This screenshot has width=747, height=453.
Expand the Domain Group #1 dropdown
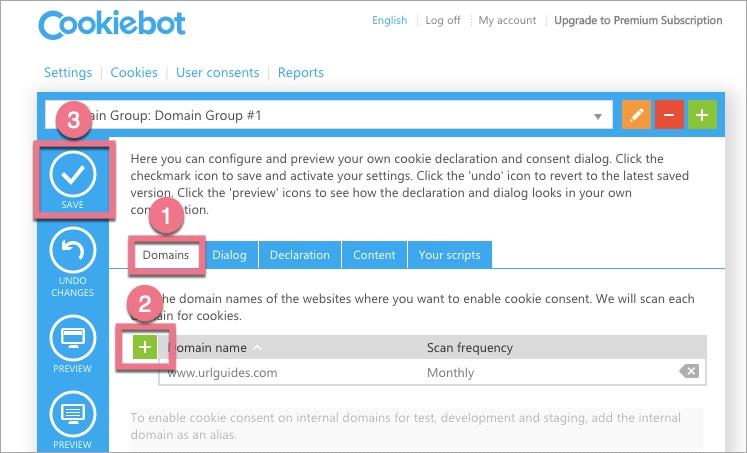[598, 116]
